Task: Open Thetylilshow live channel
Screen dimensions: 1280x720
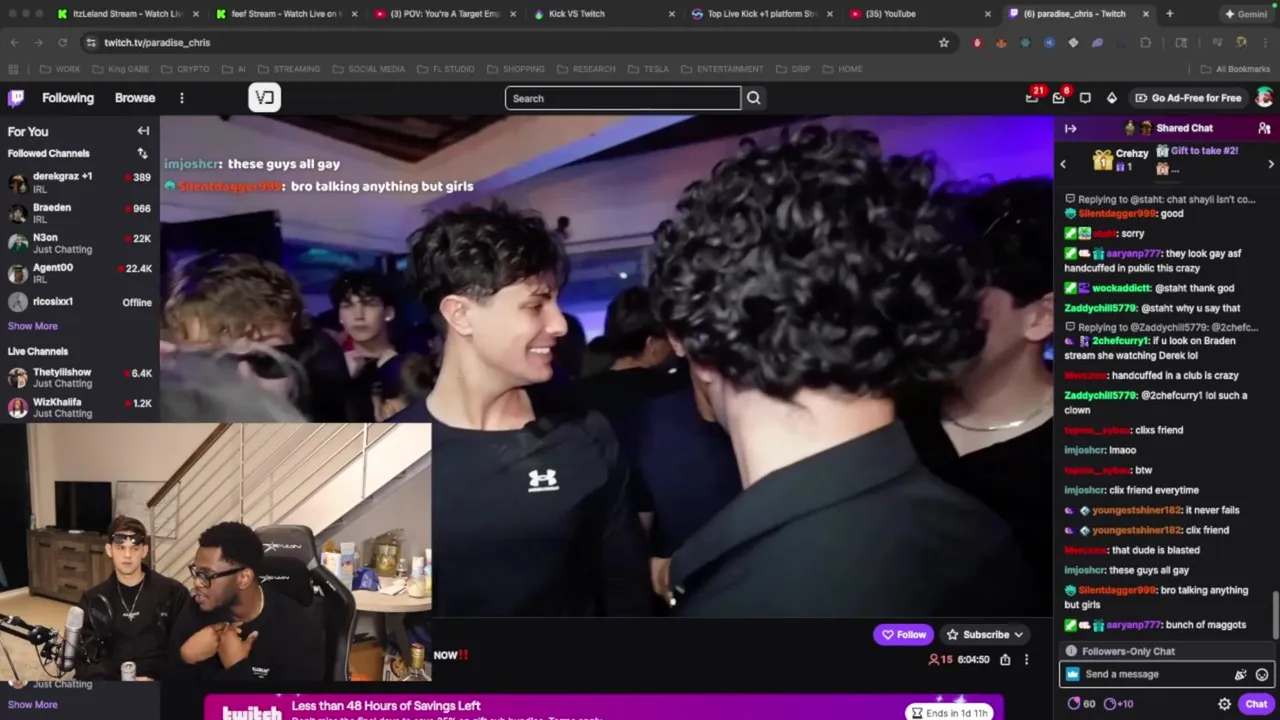Action: coord(80,377)
